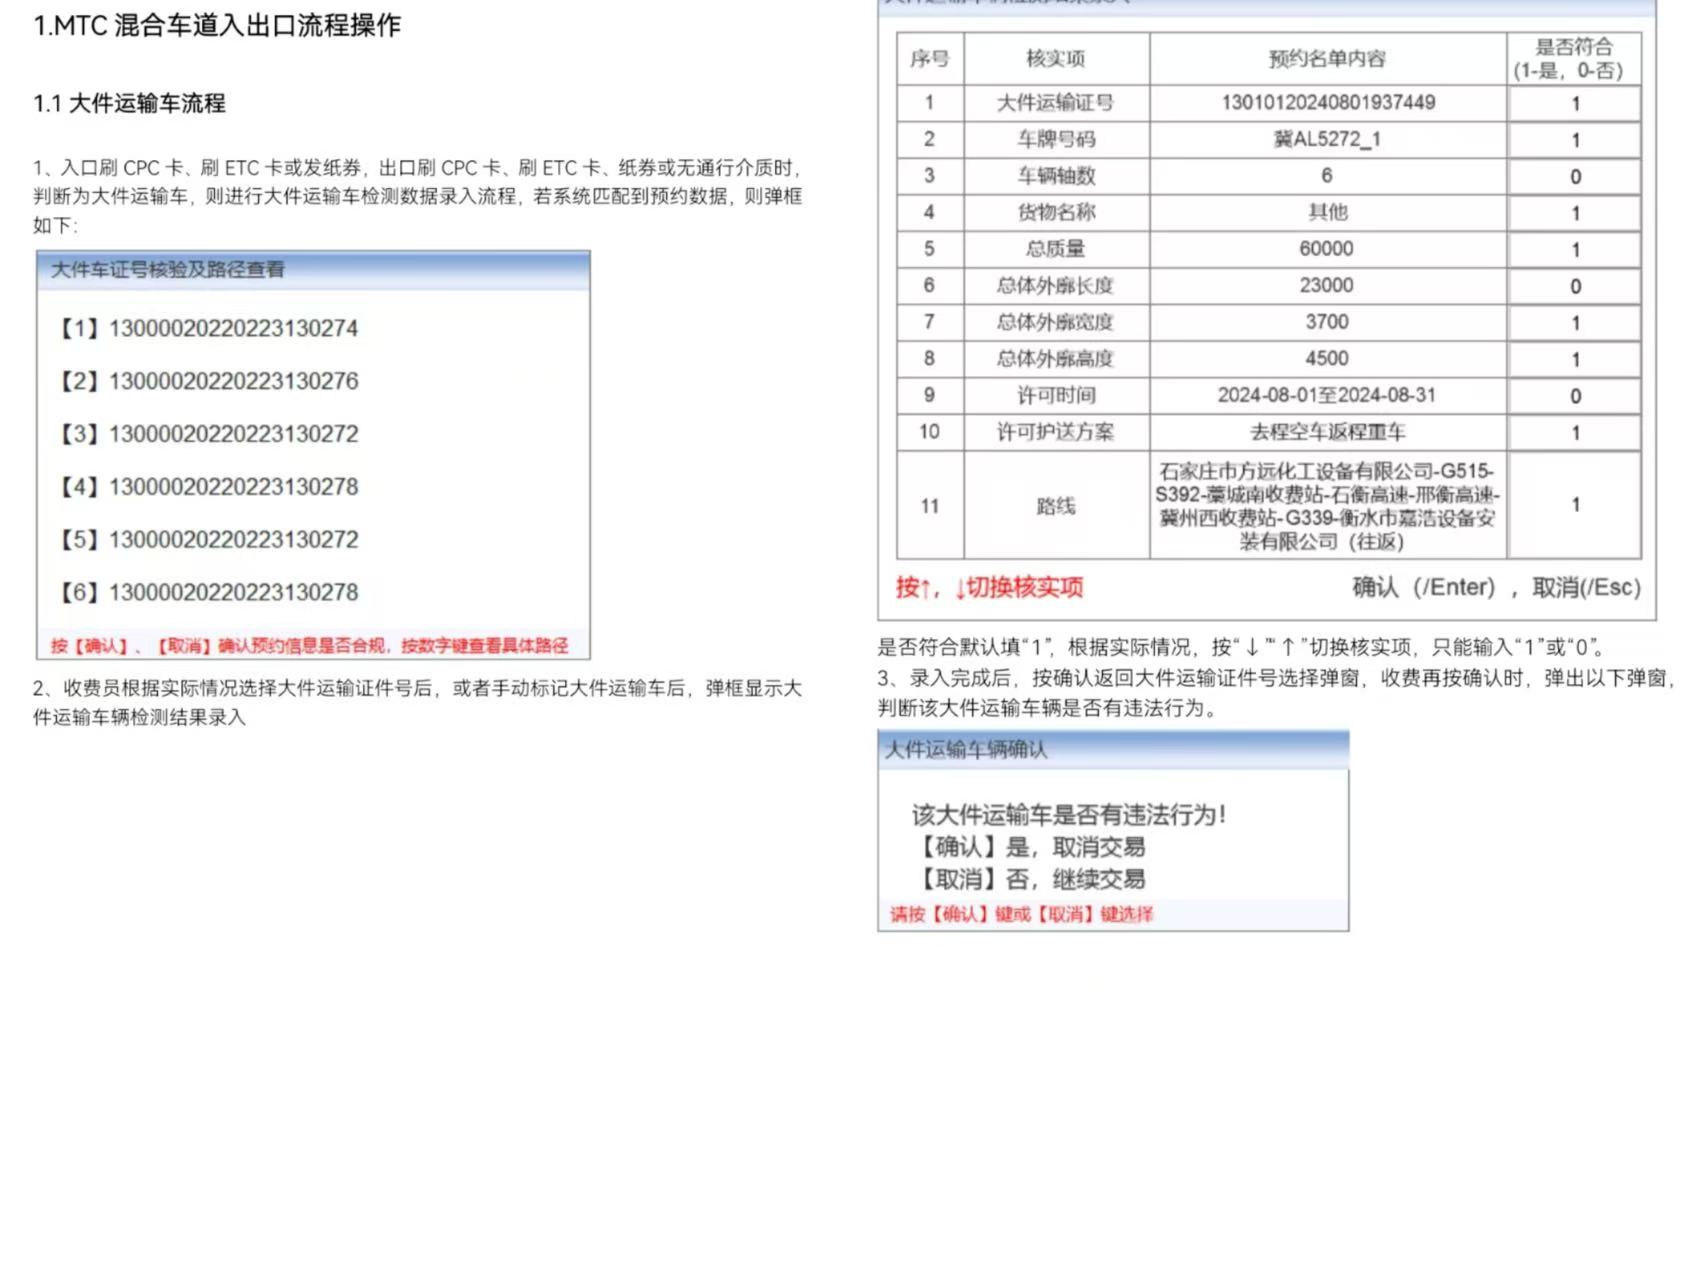Click the dialog title "大件车证号核验及路径查看"
The width and height of the screenshot is (1704, 1278).
(x=168, y=269)
